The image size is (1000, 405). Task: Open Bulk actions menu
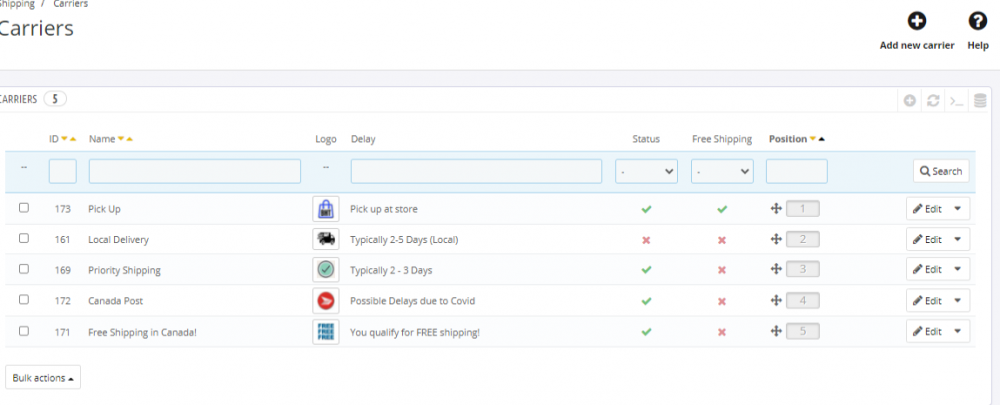[x=43, y=378]
